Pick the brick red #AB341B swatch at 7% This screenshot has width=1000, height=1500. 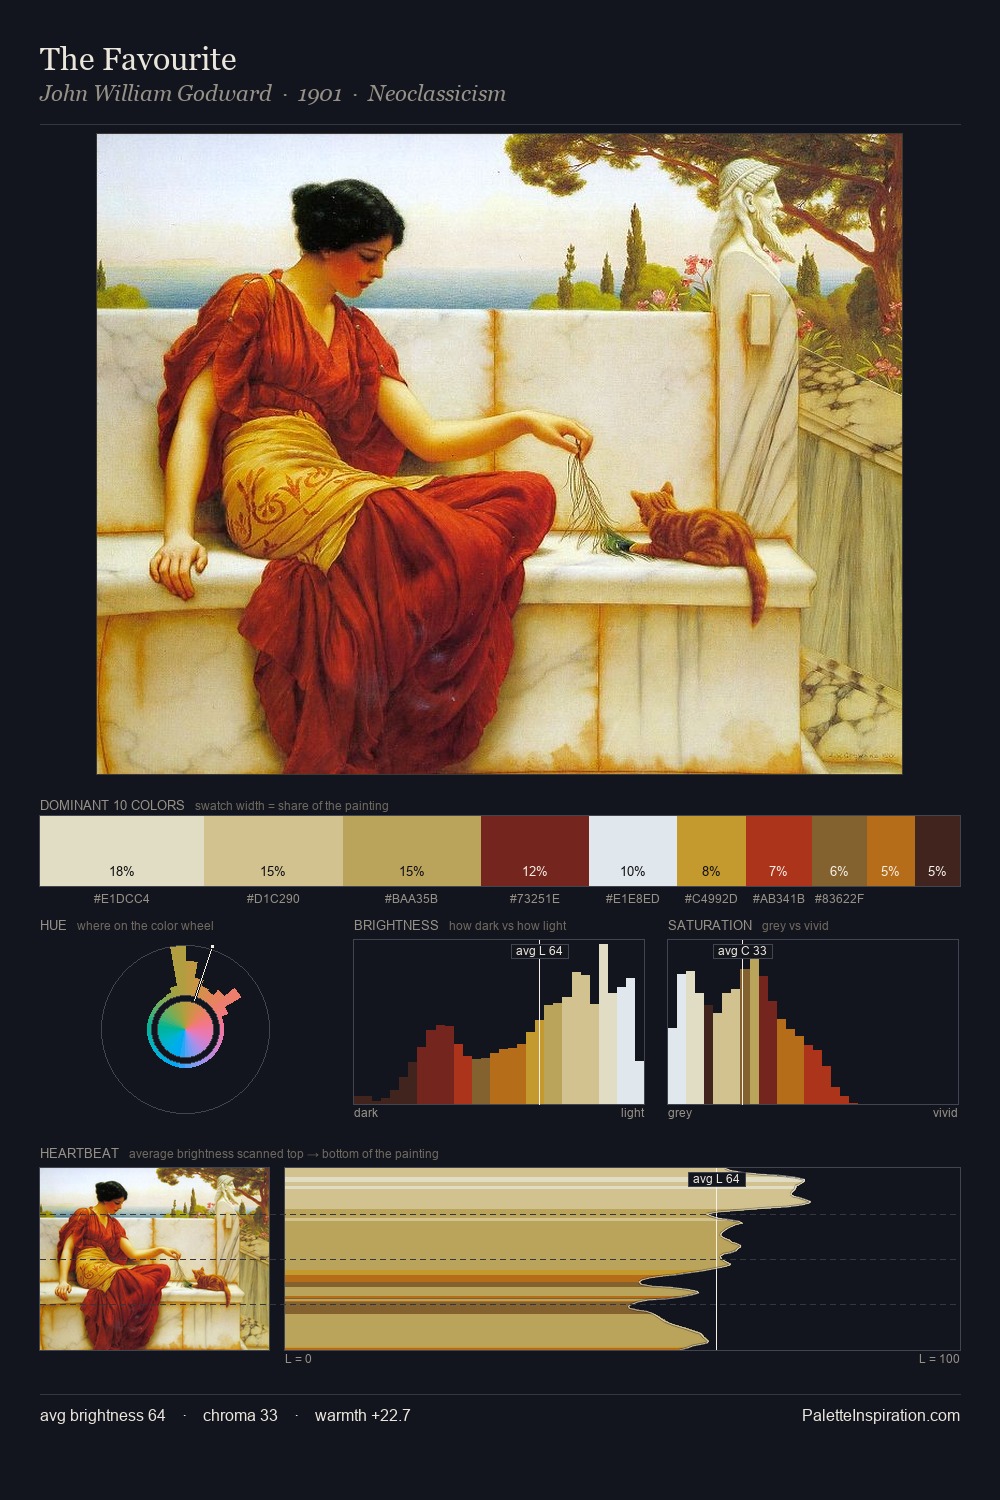pos(779,851)
